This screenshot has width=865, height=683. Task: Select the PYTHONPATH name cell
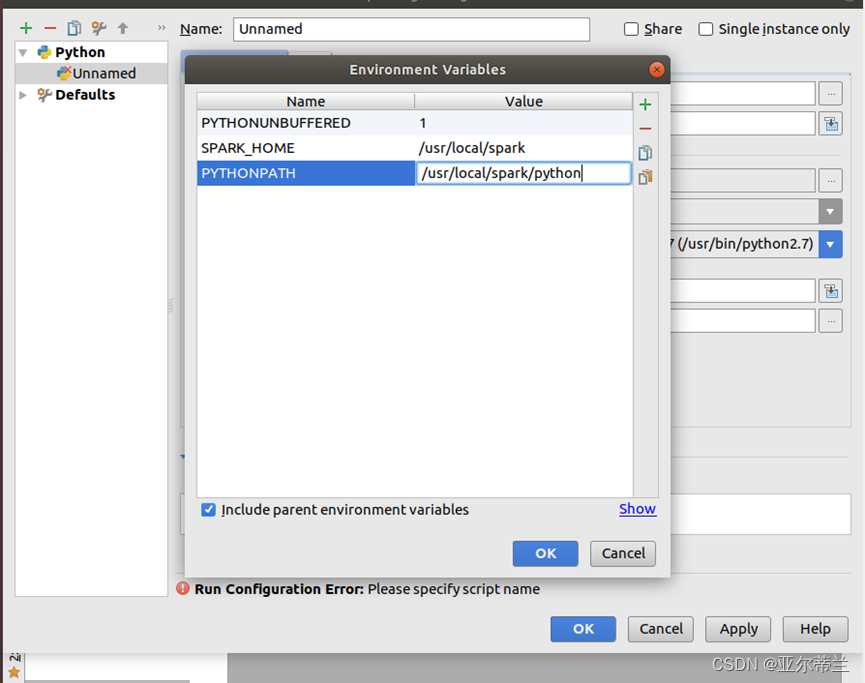(306, 173)
